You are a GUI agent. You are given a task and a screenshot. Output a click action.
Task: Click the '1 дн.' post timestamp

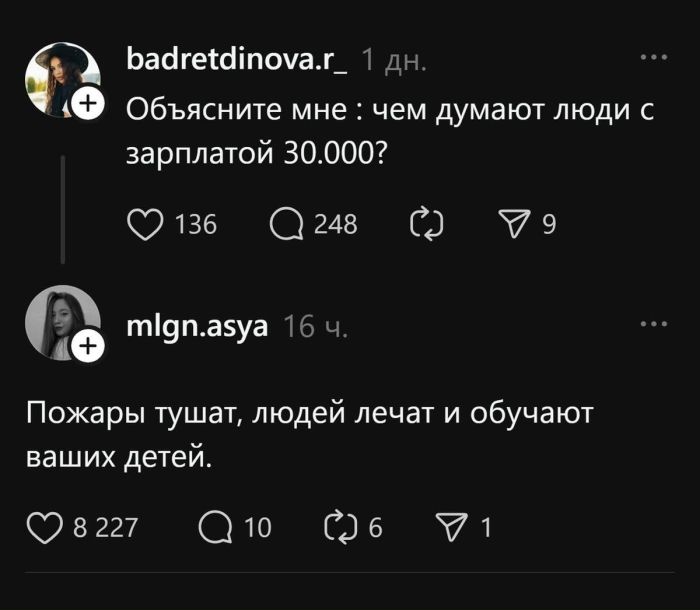(393, 62)
